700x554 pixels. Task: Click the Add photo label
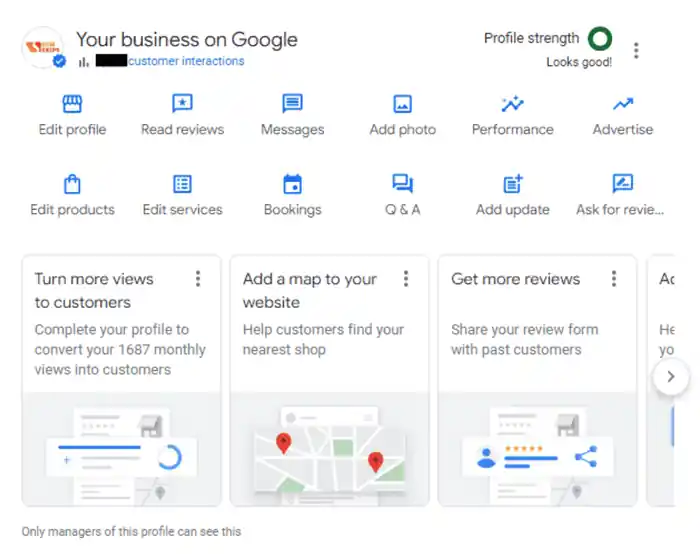[403, 129]
